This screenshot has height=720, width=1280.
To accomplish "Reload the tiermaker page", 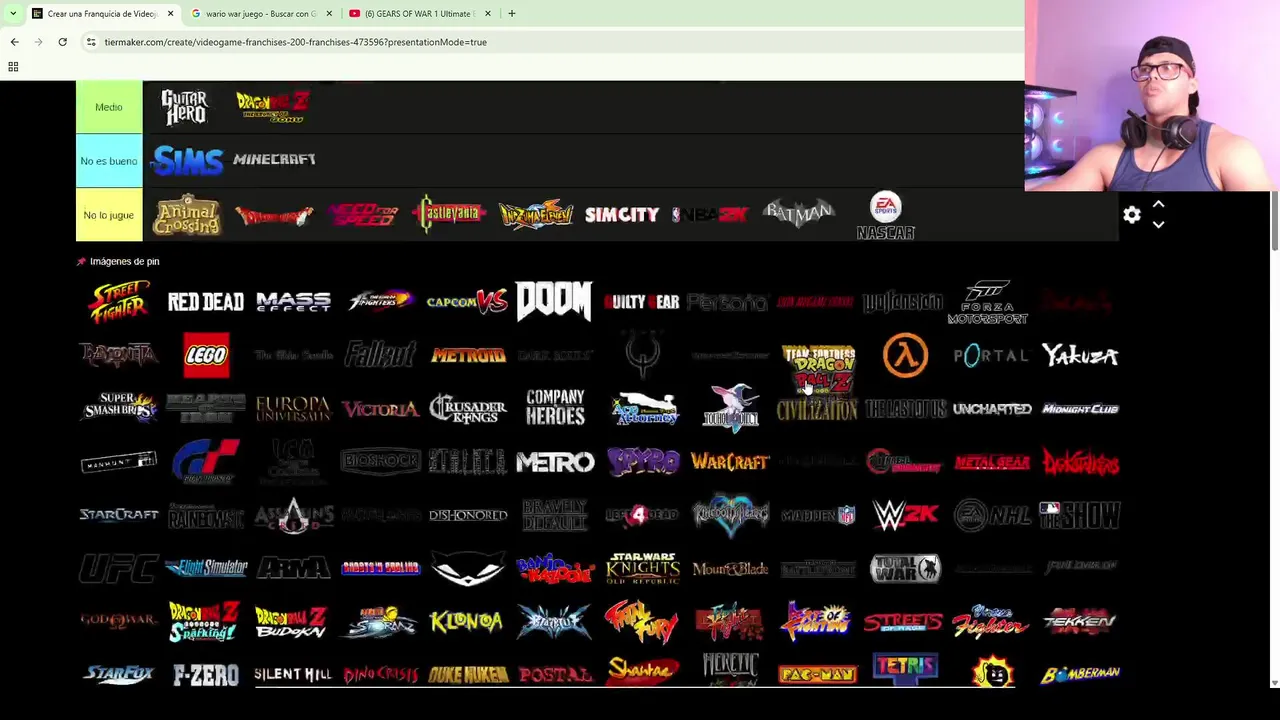I will tap(62, 42).
